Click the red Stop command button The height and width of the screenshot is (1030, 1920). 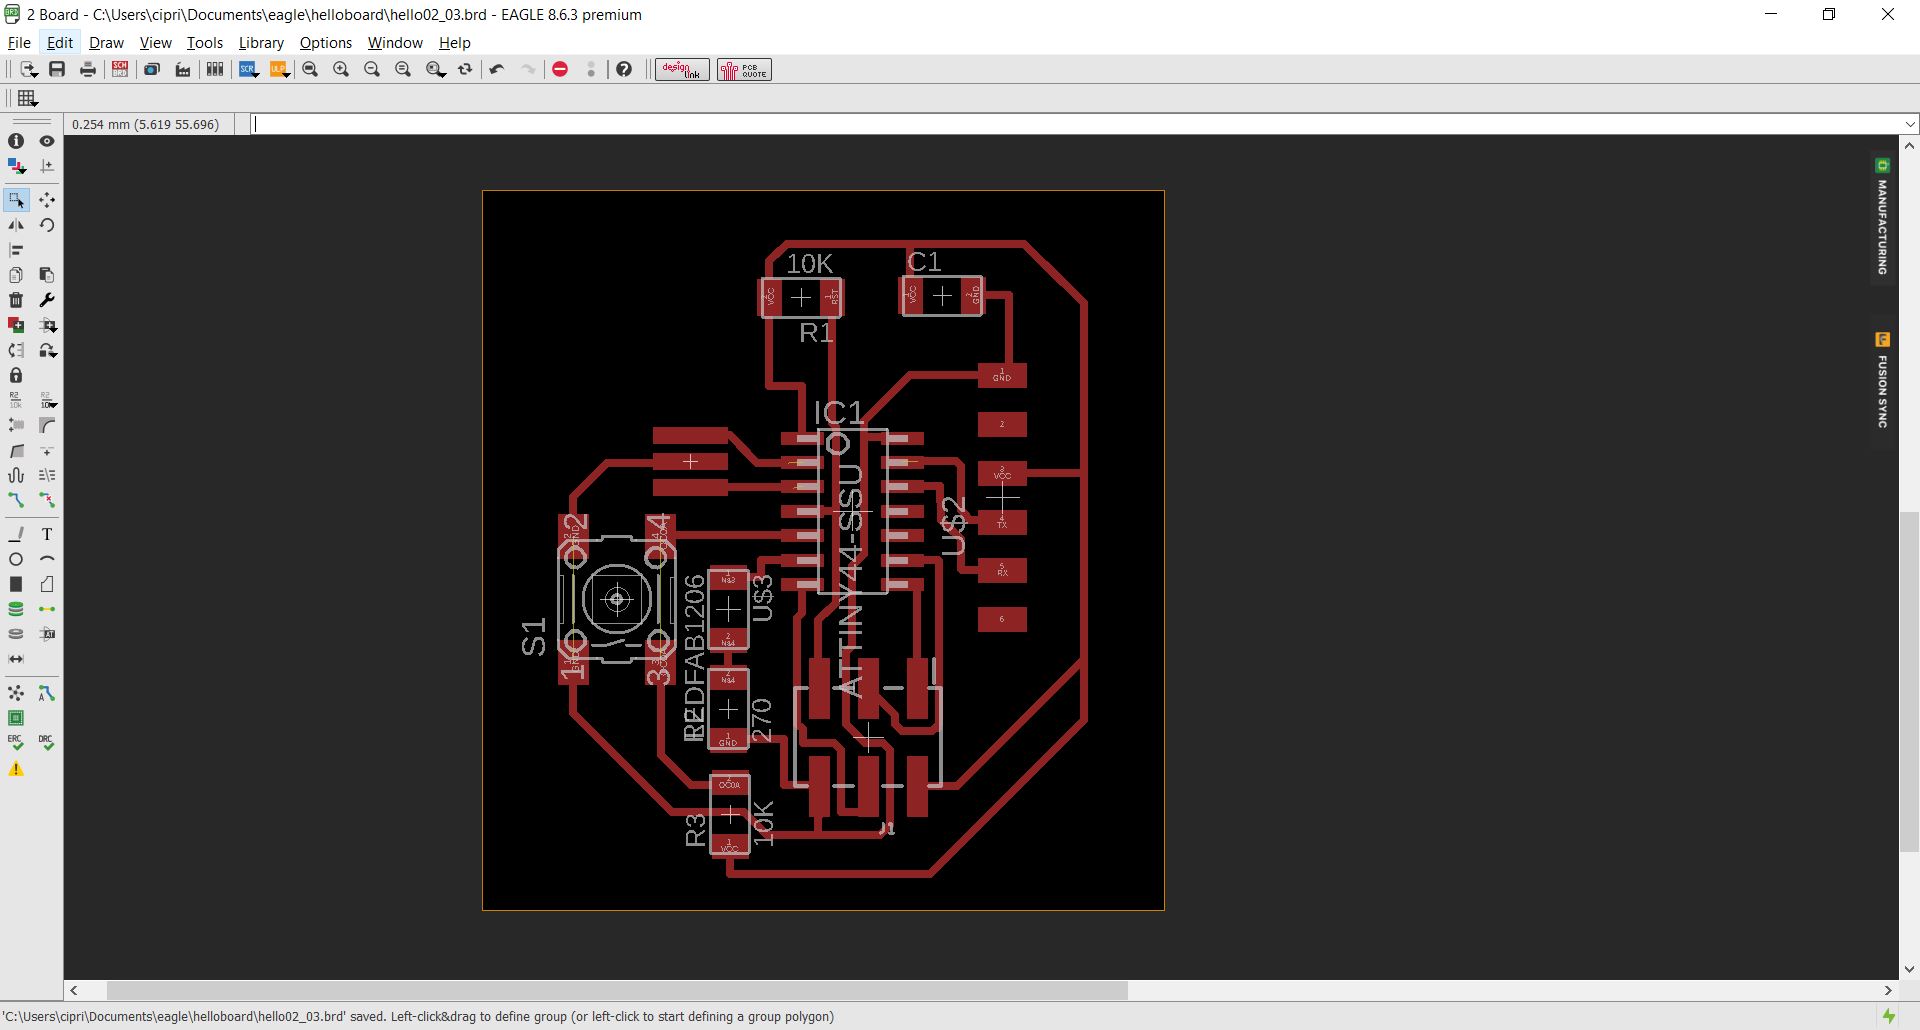pos(560,69)
